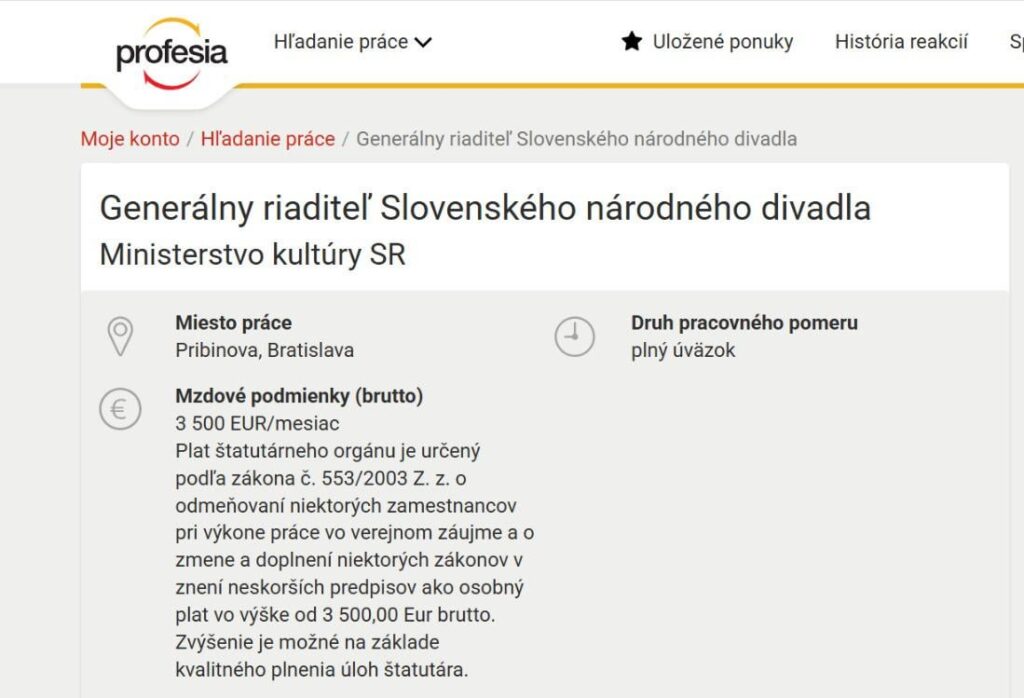Screen dimensions: 1024x698
Task: Click the current breadcrumb Generálny riaditeľ
Action: [577, 139]
